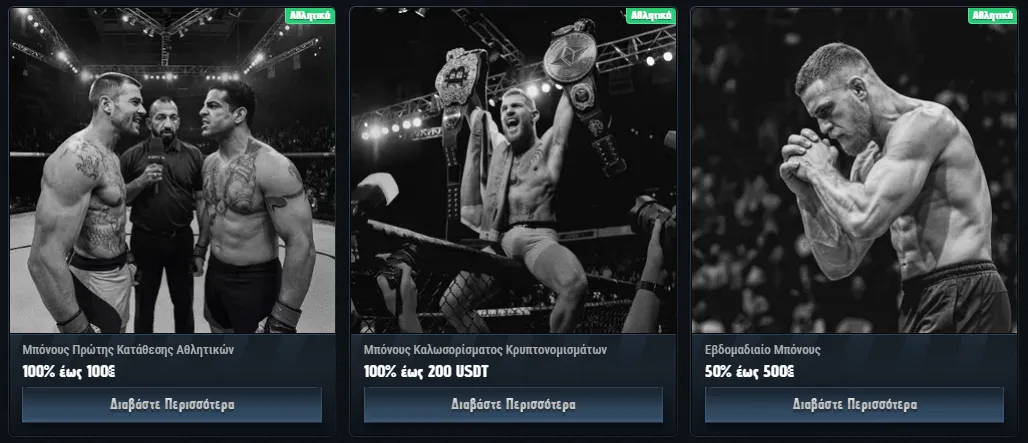Open Διαβάστε Περισσότερα for the 100€ sports bonus
The width and height of the screenshot is (1028, 443).
[x=172, y=404]
